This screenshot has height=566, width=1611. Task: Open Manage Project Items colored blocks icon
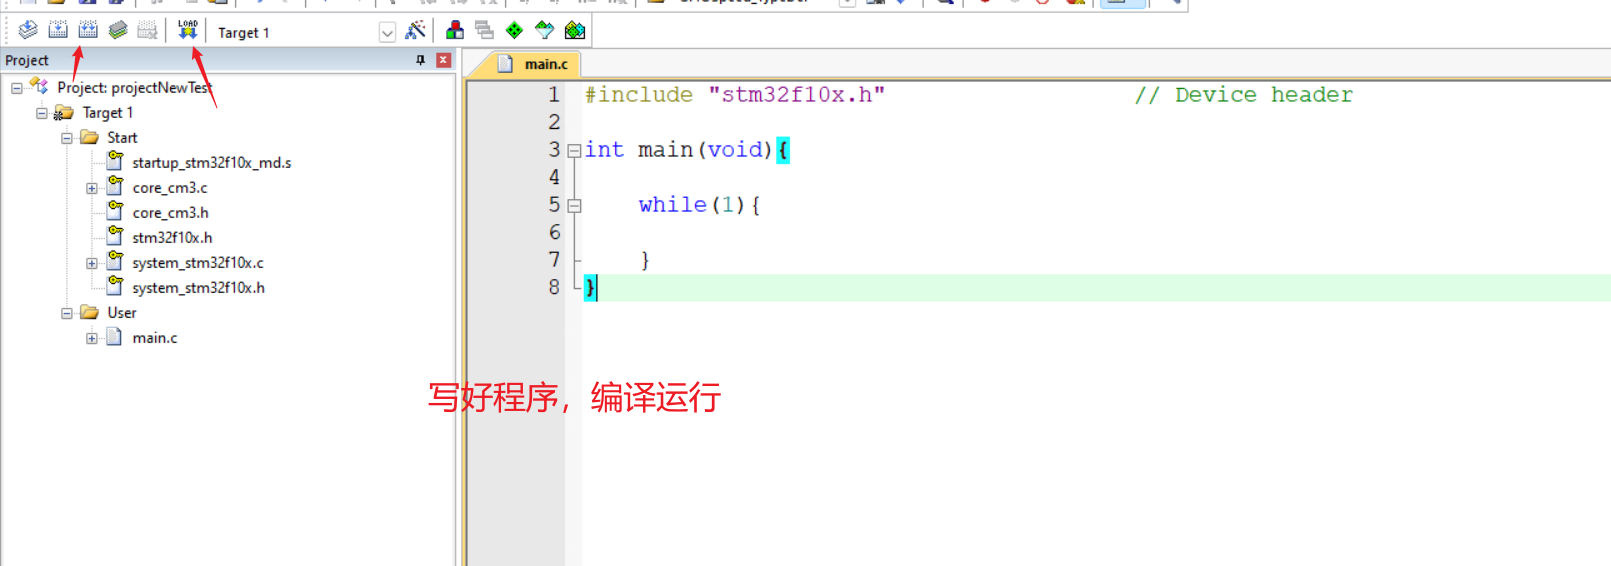[455, 30]
